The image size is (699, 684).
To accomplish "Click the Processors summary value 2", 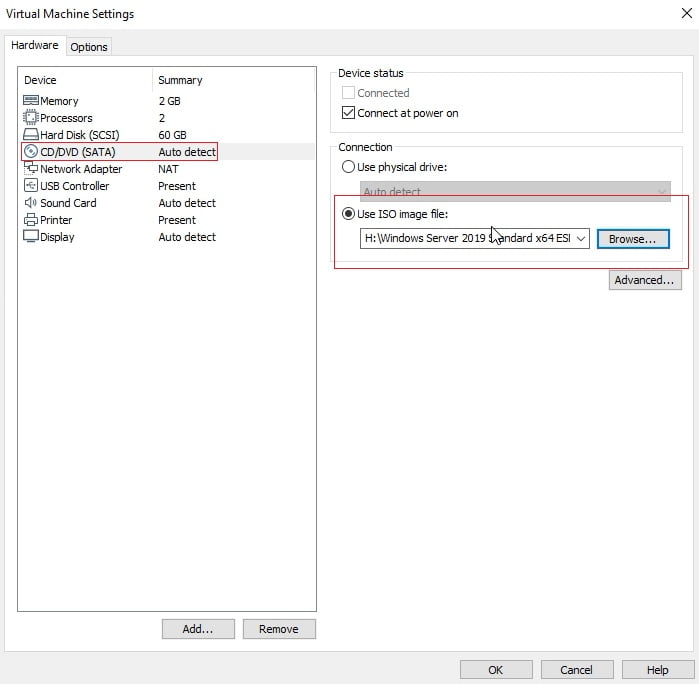I will coord(162,118).
